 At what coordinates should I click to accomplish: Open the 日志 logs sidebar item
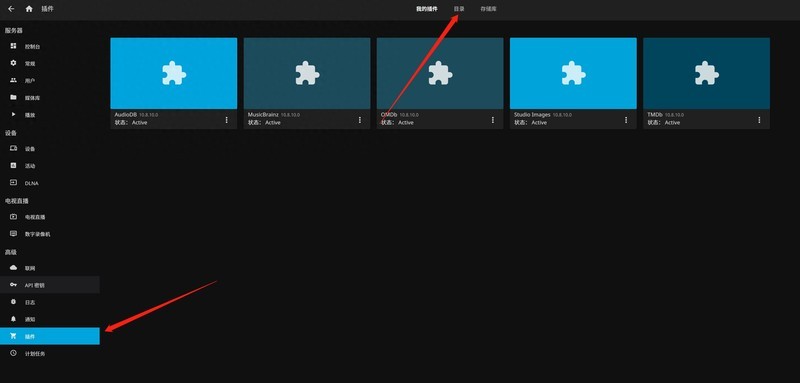tap(50, 302)
